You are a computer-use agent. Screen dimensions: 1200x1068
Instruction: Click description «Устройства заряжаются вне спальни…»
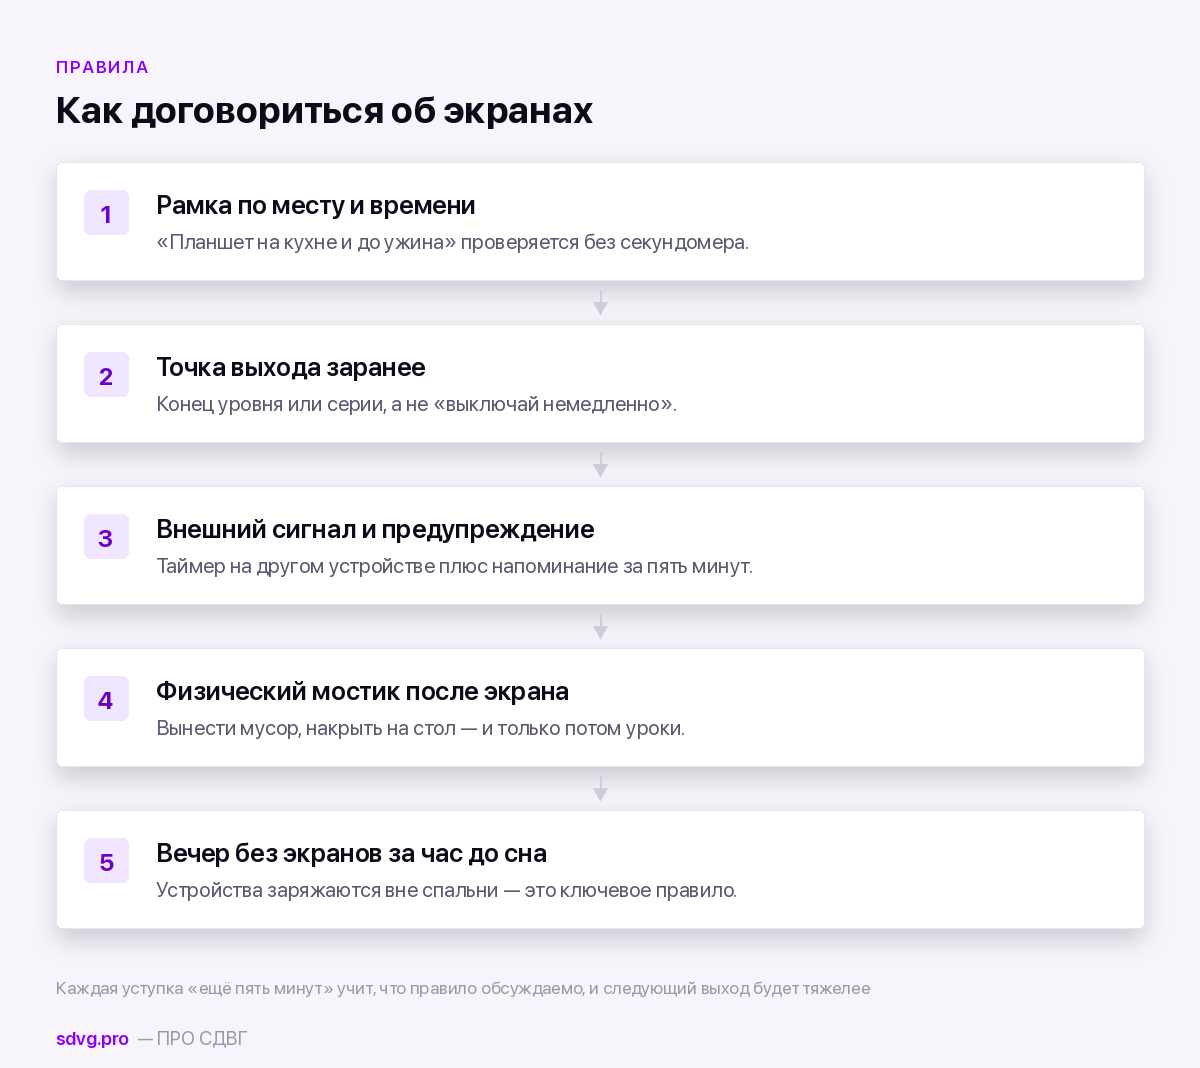[x=446, y=890]
